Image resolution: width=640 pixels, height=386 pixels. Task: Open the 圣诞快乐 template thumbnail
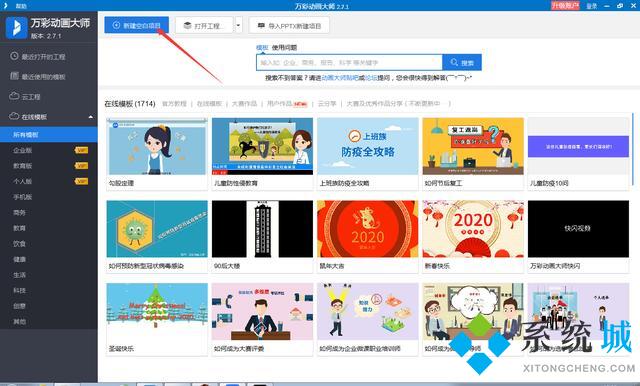click(157, 312)
